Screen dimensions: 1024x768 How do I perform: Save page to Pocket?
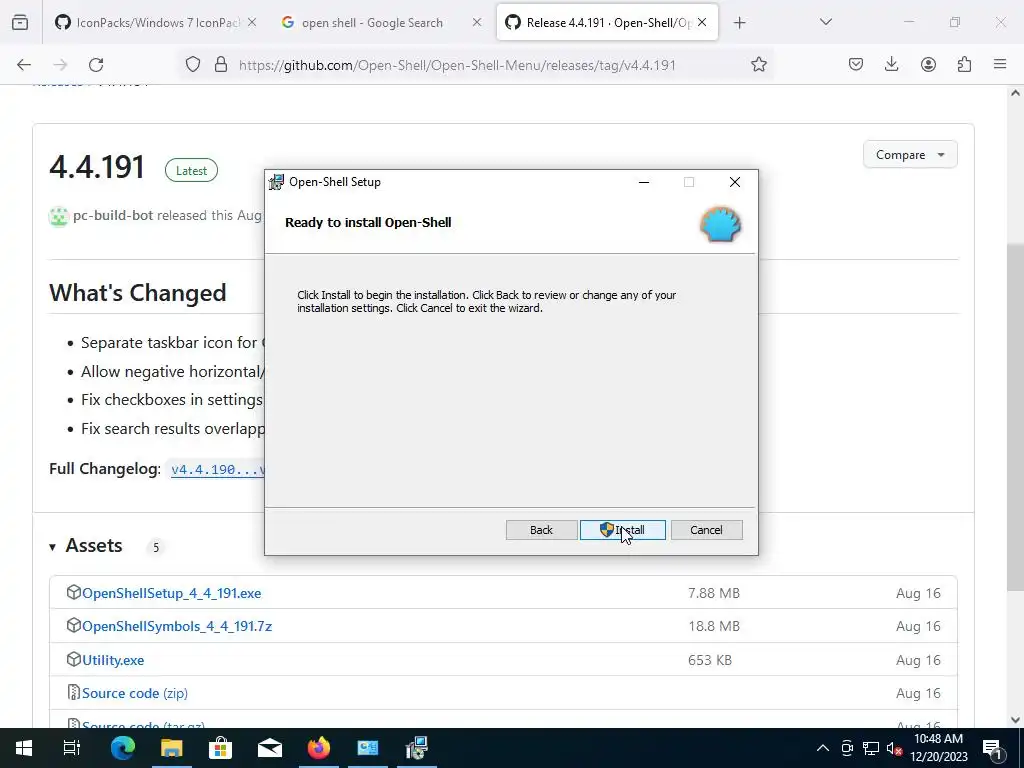click(x=856, y=65)
